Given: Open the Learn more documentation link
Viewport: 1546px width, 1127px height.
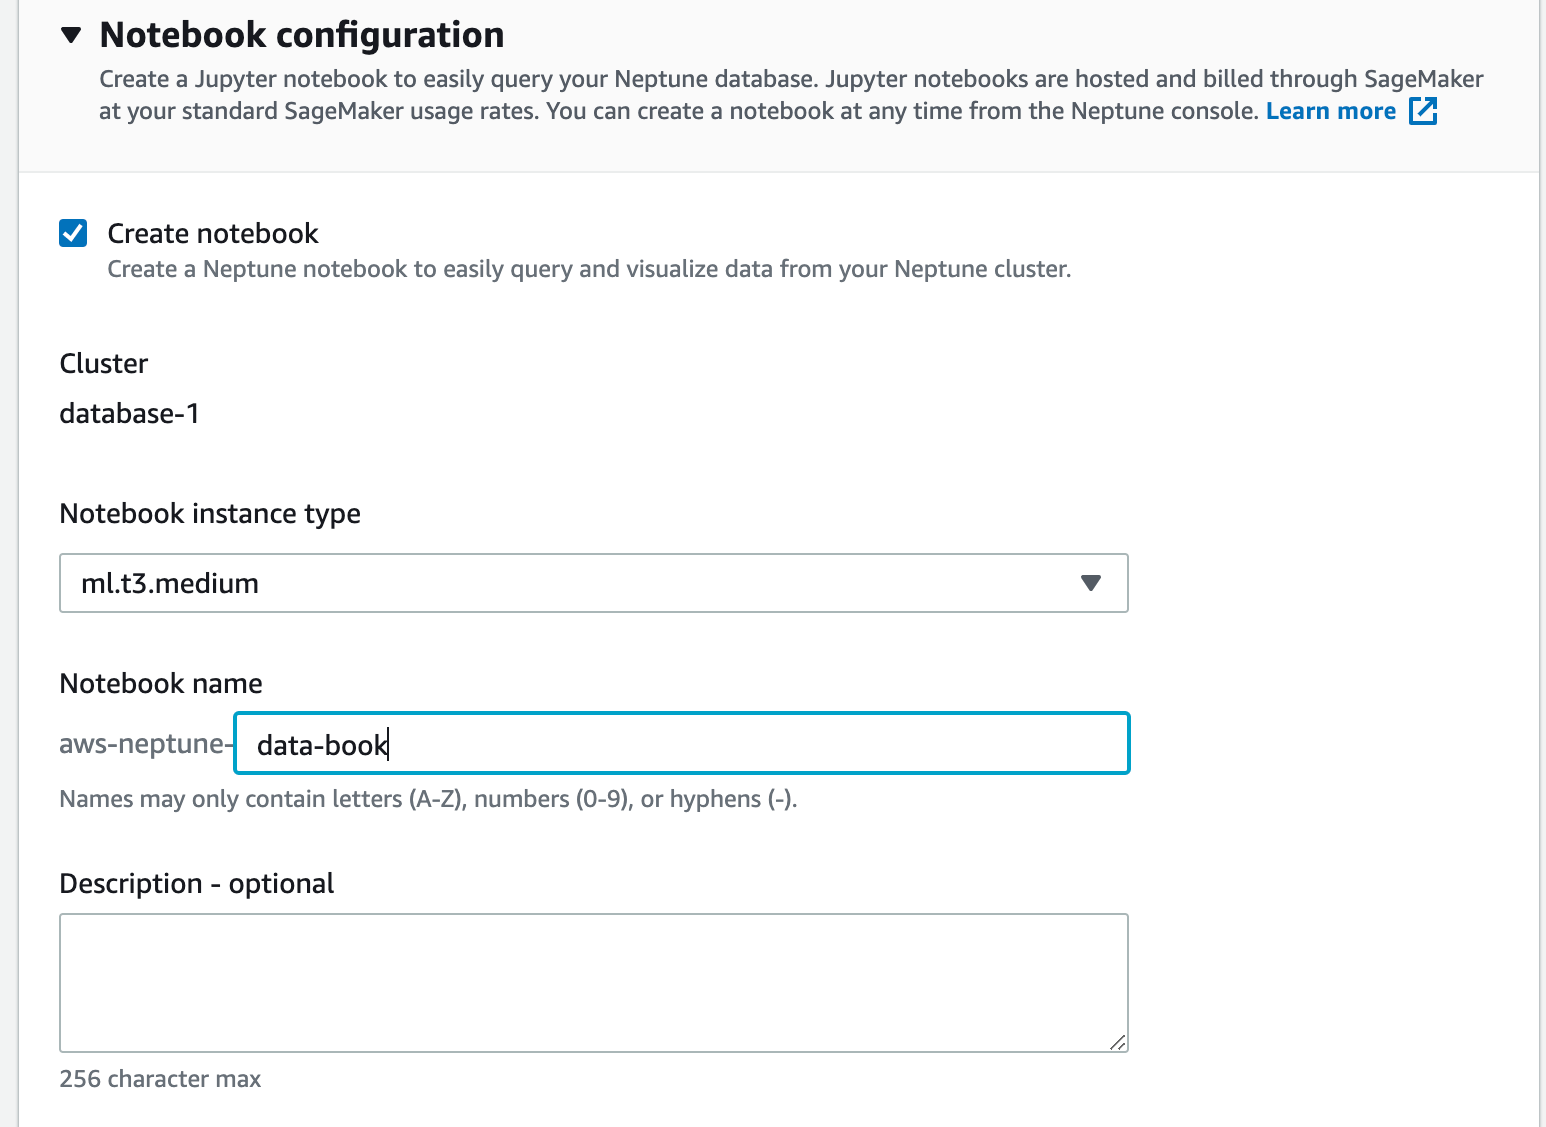Looking at the screenshot, I should click(1330, 111).
